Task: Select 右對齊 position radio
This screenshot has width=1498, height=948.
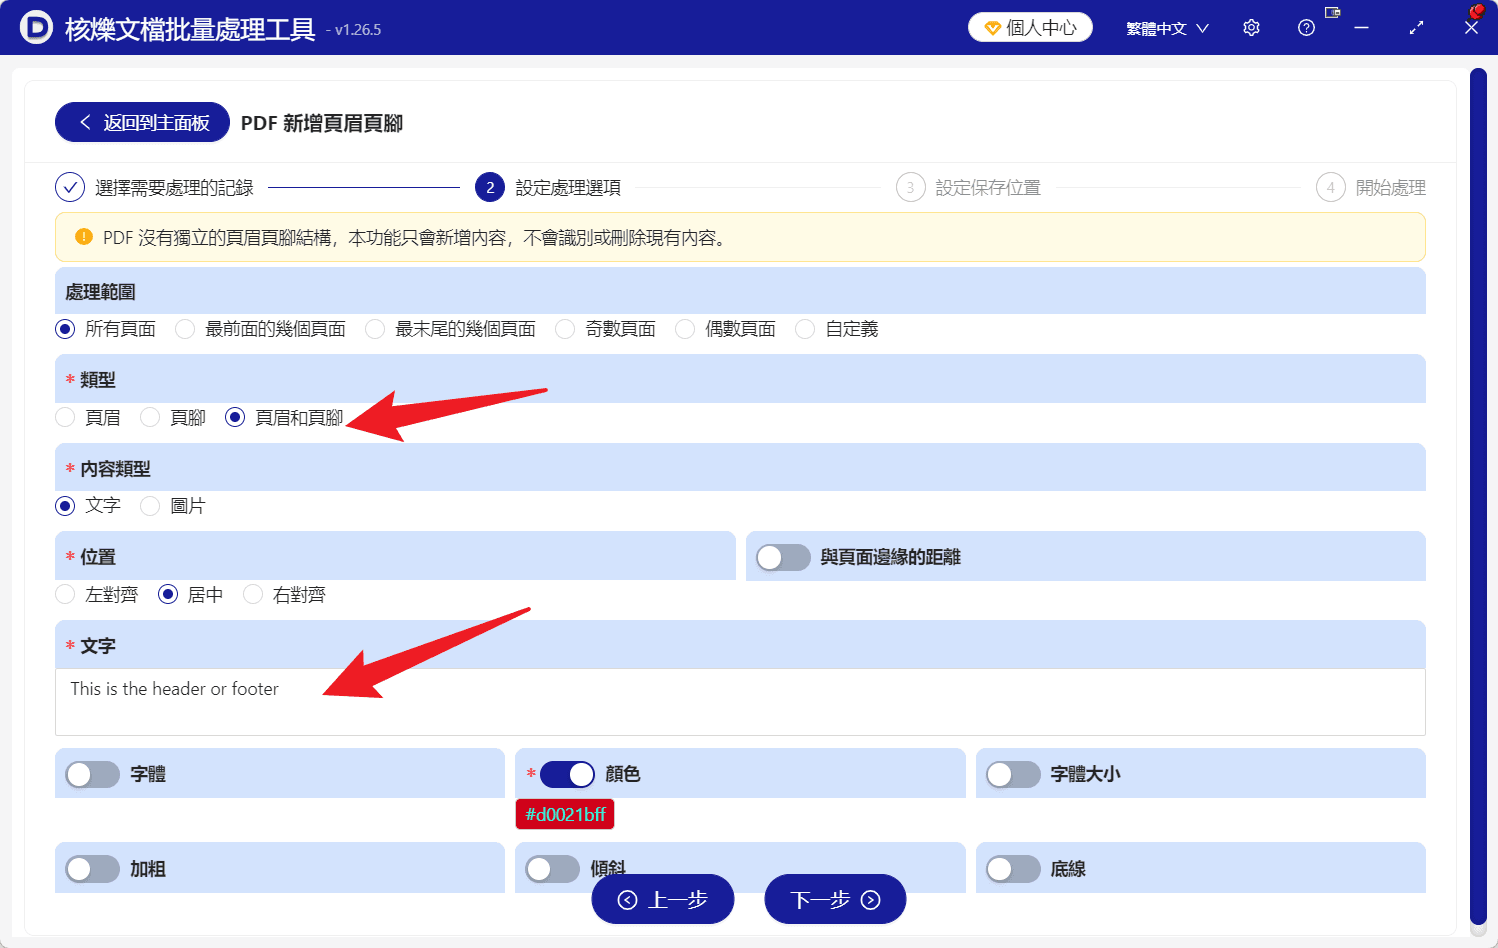Action: 253,595
